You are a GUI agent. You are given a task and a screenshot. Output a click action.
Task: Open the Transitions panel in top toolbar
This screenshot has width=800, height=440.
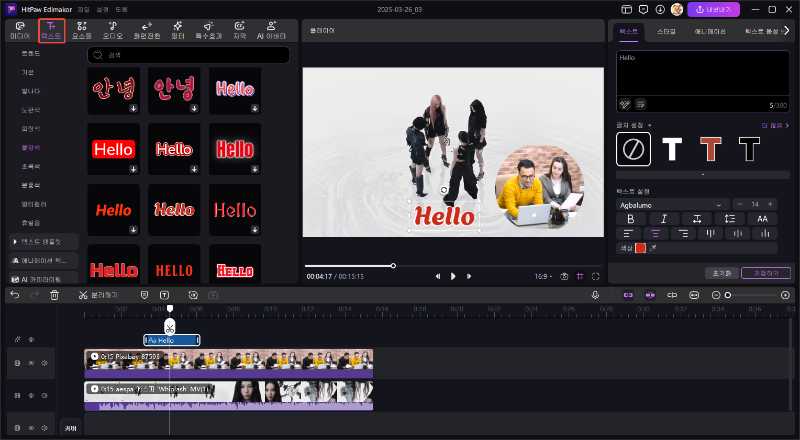(x=147, y=31)
